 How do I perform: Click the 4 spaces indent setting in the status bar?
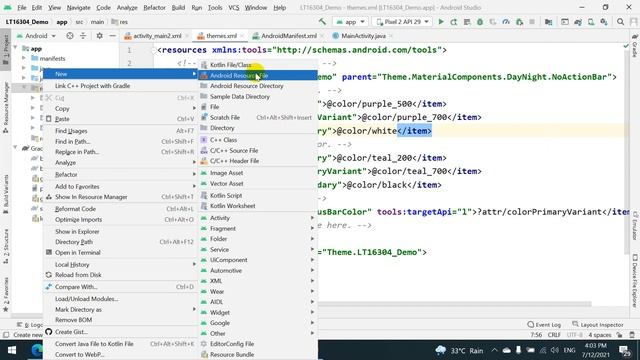(599, 335)
